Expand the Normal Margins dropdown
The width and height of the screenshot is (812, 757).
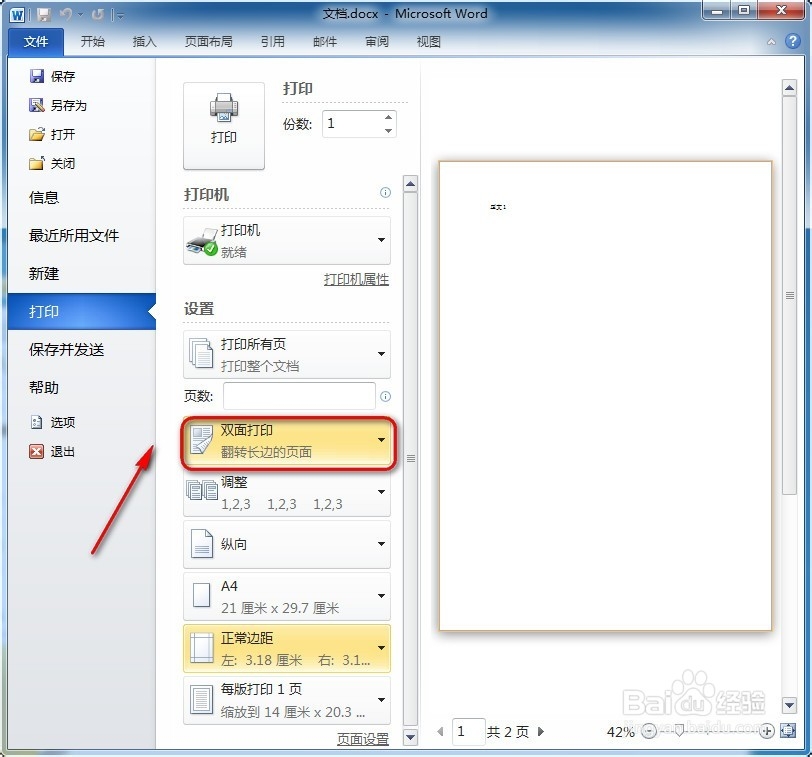[286, 648]
